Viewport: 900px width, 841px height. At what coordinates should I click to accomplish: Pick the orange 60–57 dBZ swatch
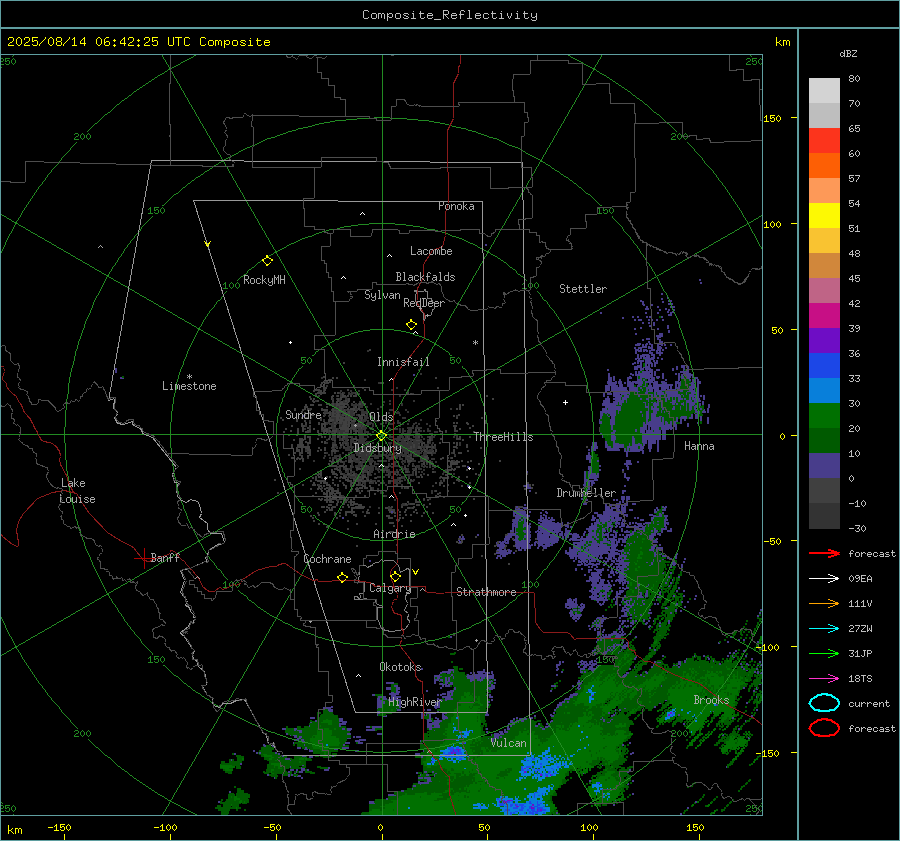(x=824, y=165)
